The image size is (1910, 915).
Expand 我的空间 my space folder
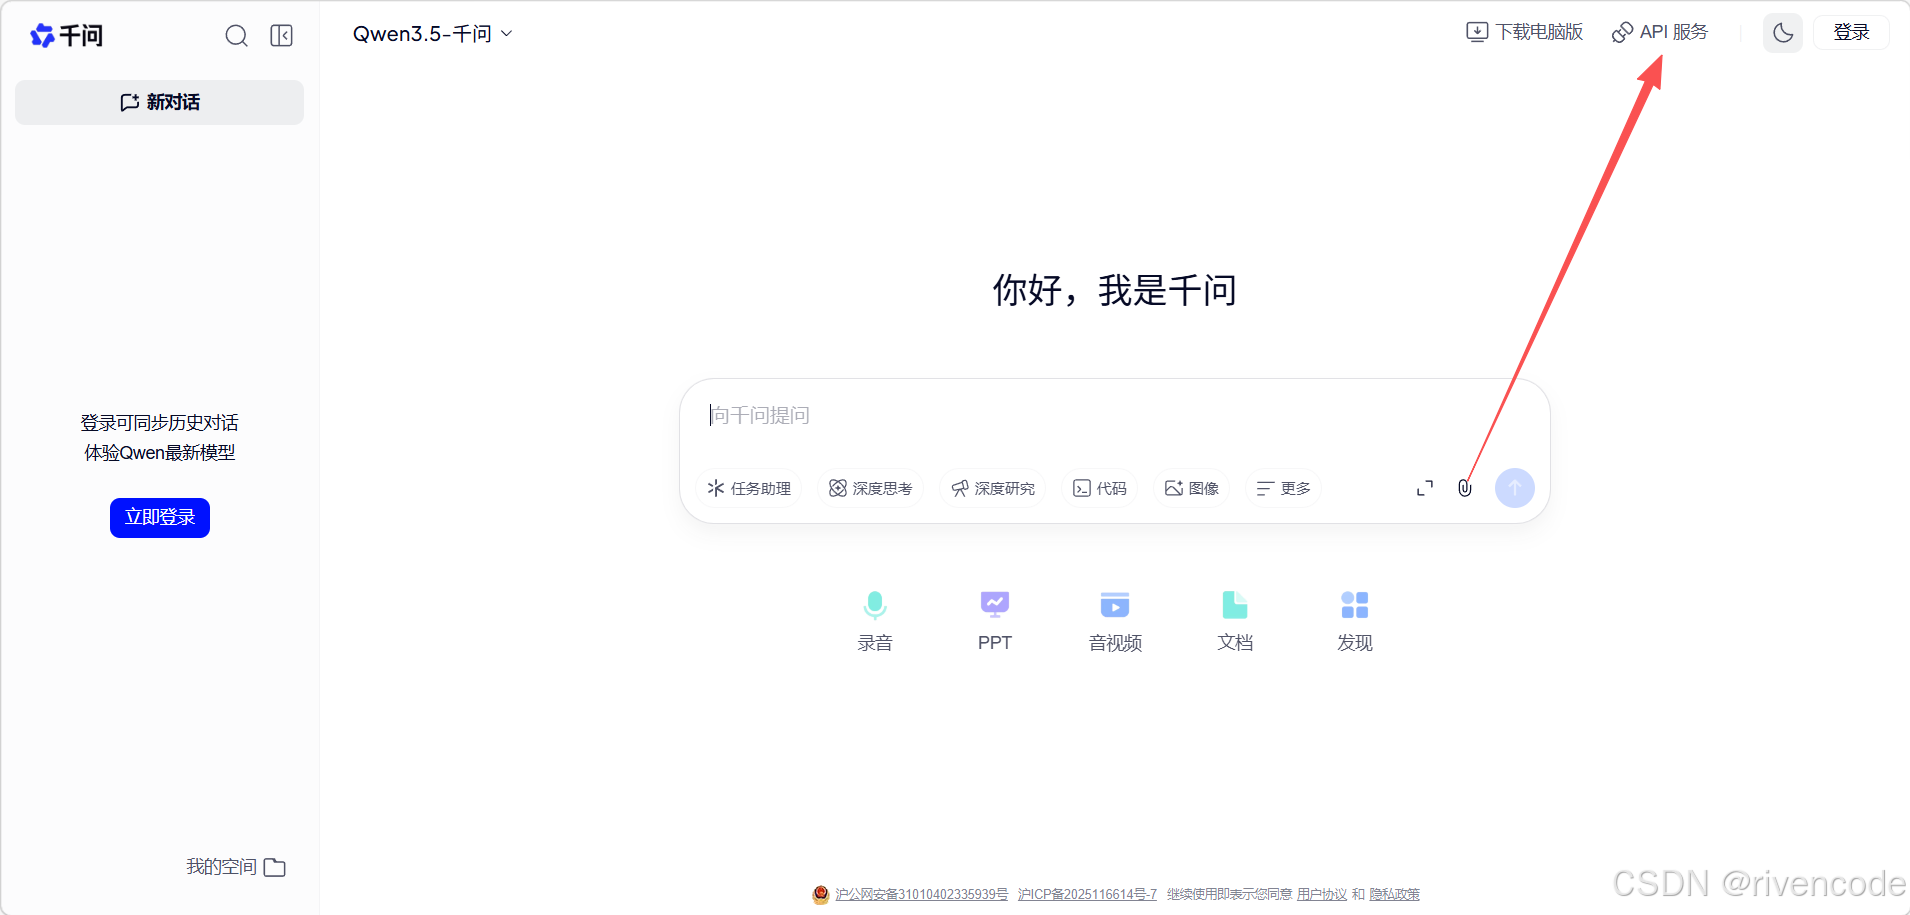(x=235, y=866)
